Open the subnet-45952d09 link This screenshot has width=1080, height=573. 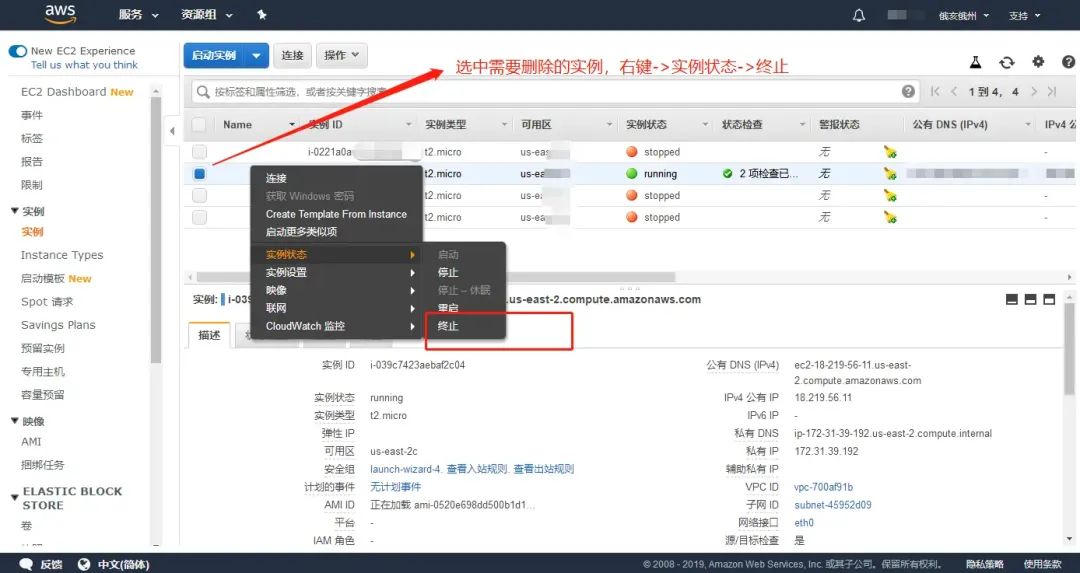(833, 505)
